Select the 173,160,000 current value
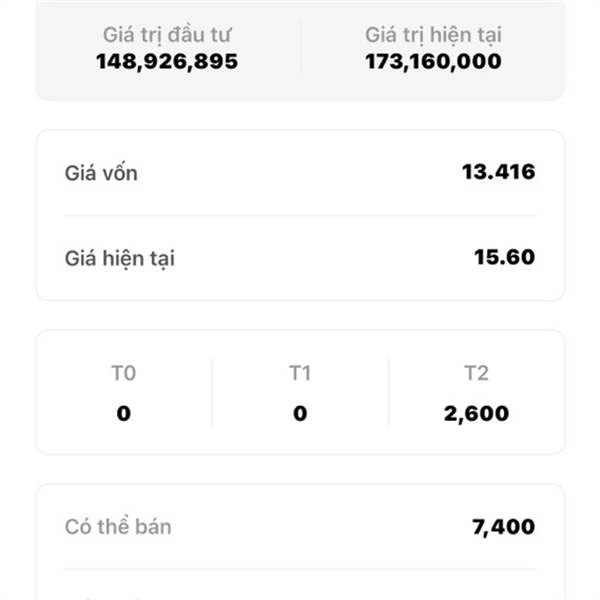 click(433, 61)
